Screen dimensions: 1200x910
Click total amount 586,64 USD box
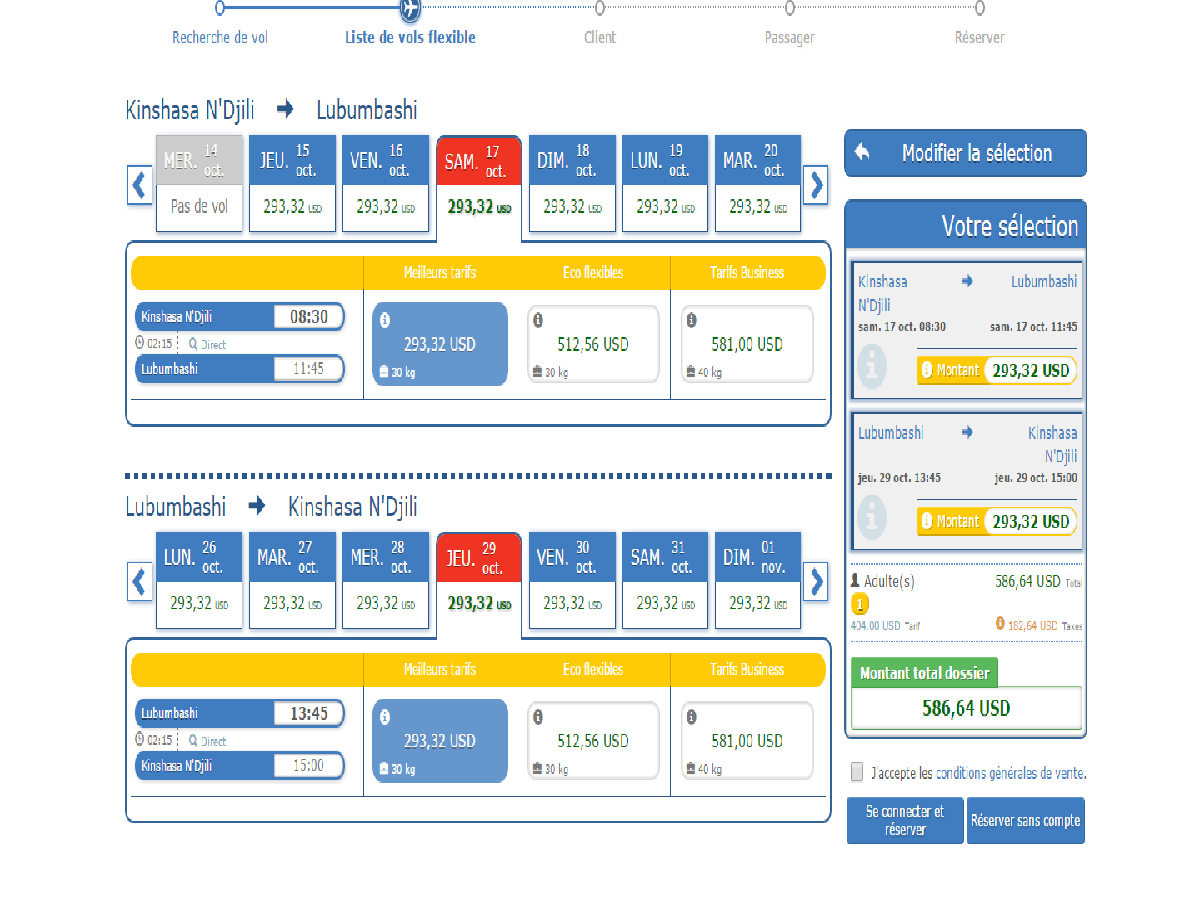[x=966, y=708]
